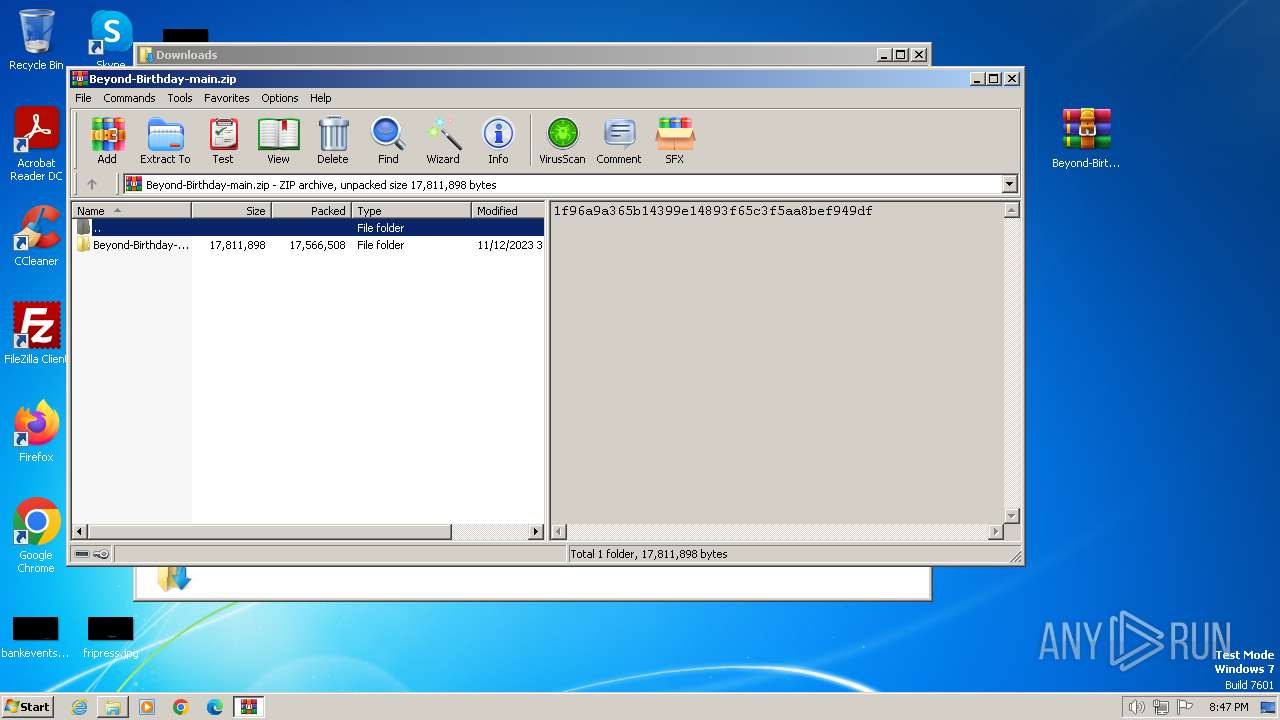Open the Help menu
This screenshot has height=720, width=1280.
(320, 98)
